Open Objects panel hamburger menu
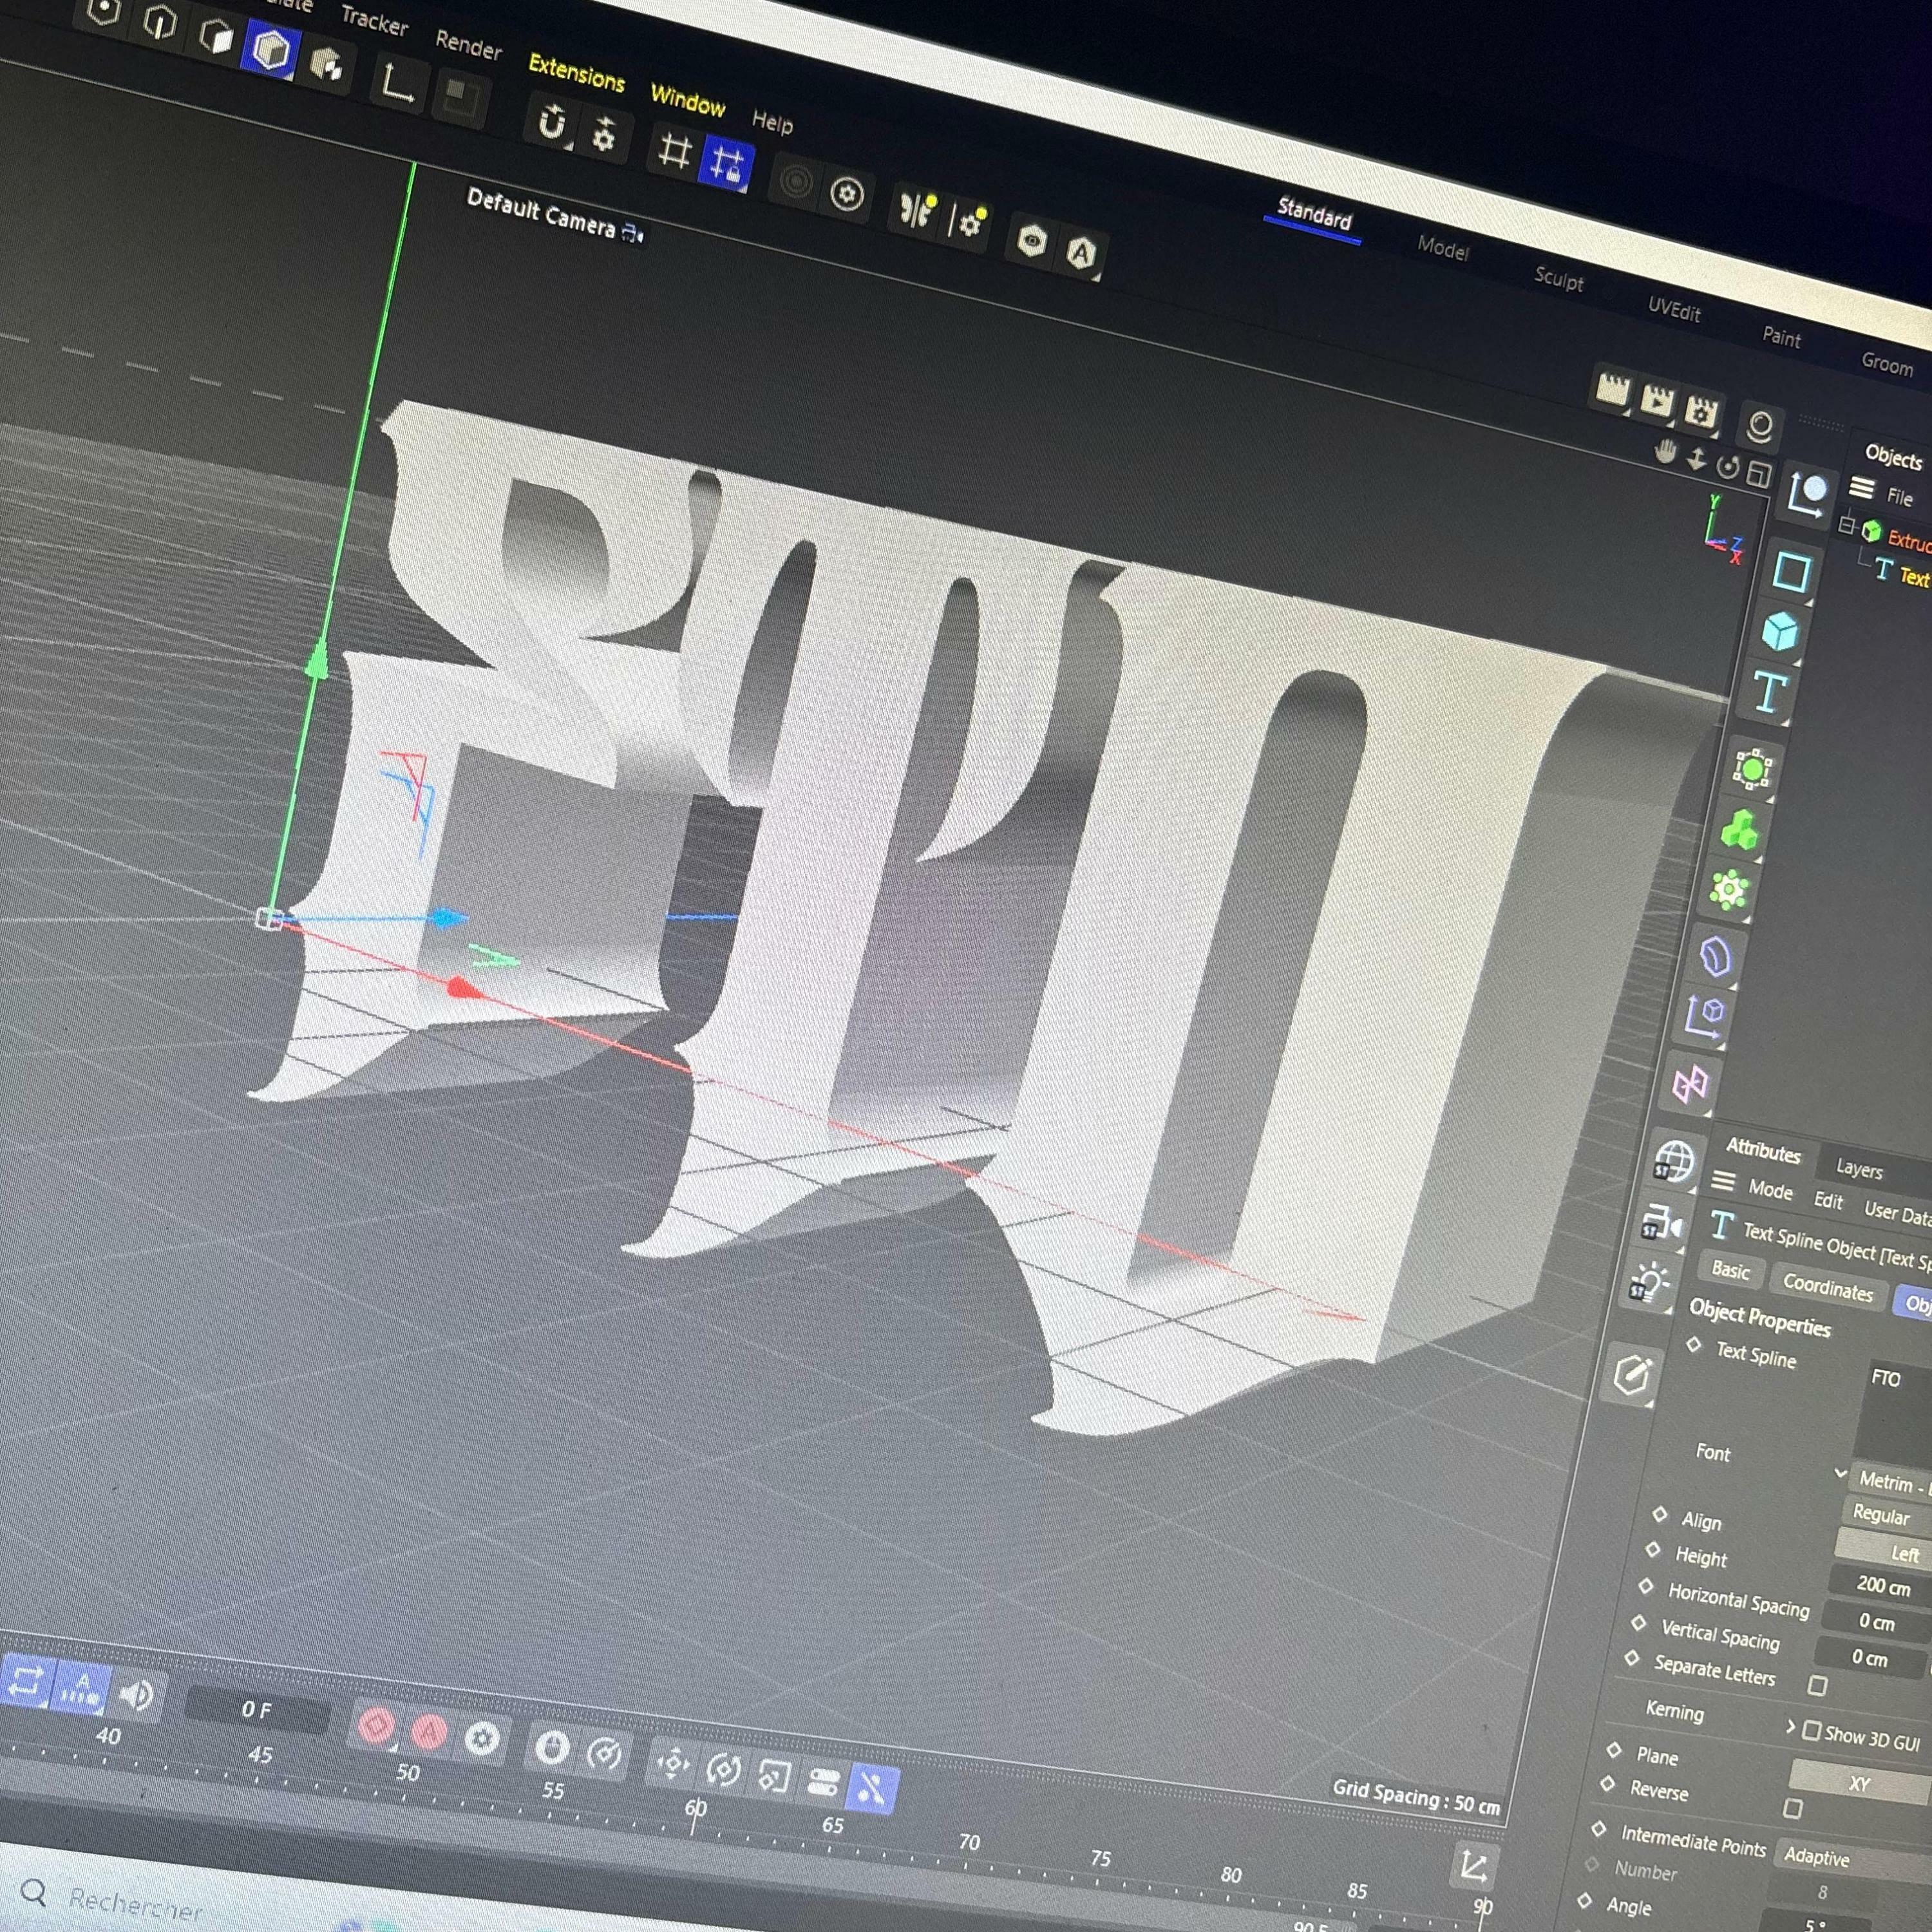 (x=1861, y=488)
